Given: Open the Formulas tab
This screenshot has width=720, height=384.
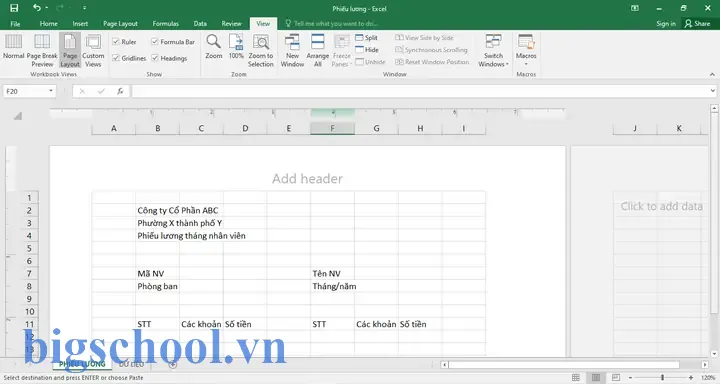Looking at the screenshot, I should [165, 23].
